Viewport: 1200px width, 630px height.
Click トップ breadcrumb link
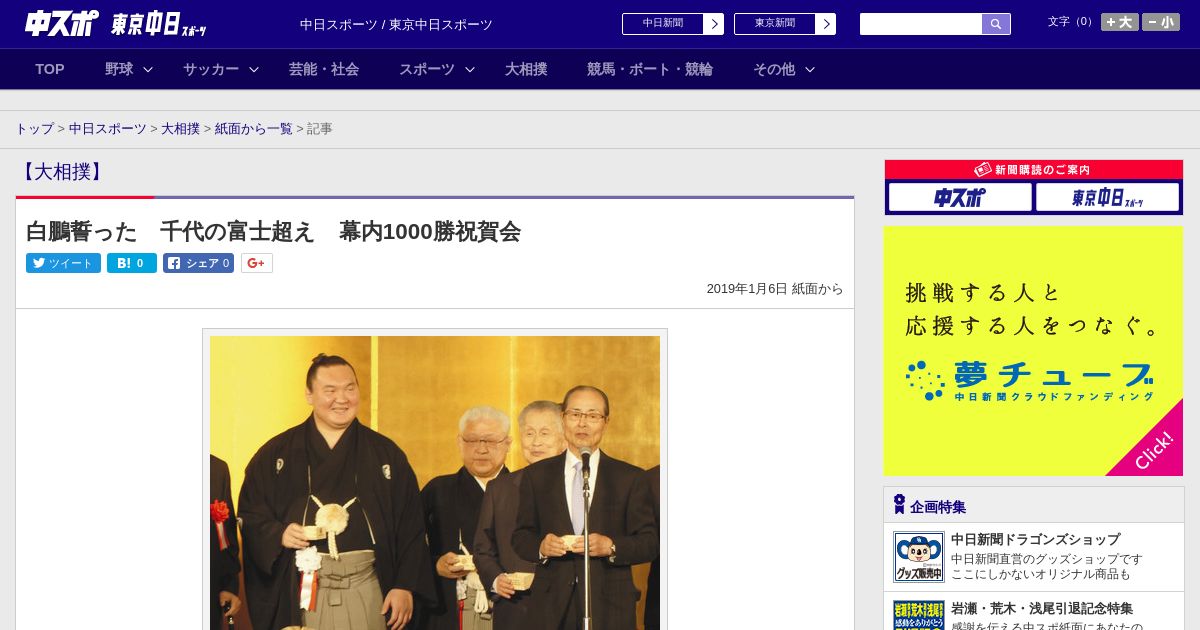34,129
